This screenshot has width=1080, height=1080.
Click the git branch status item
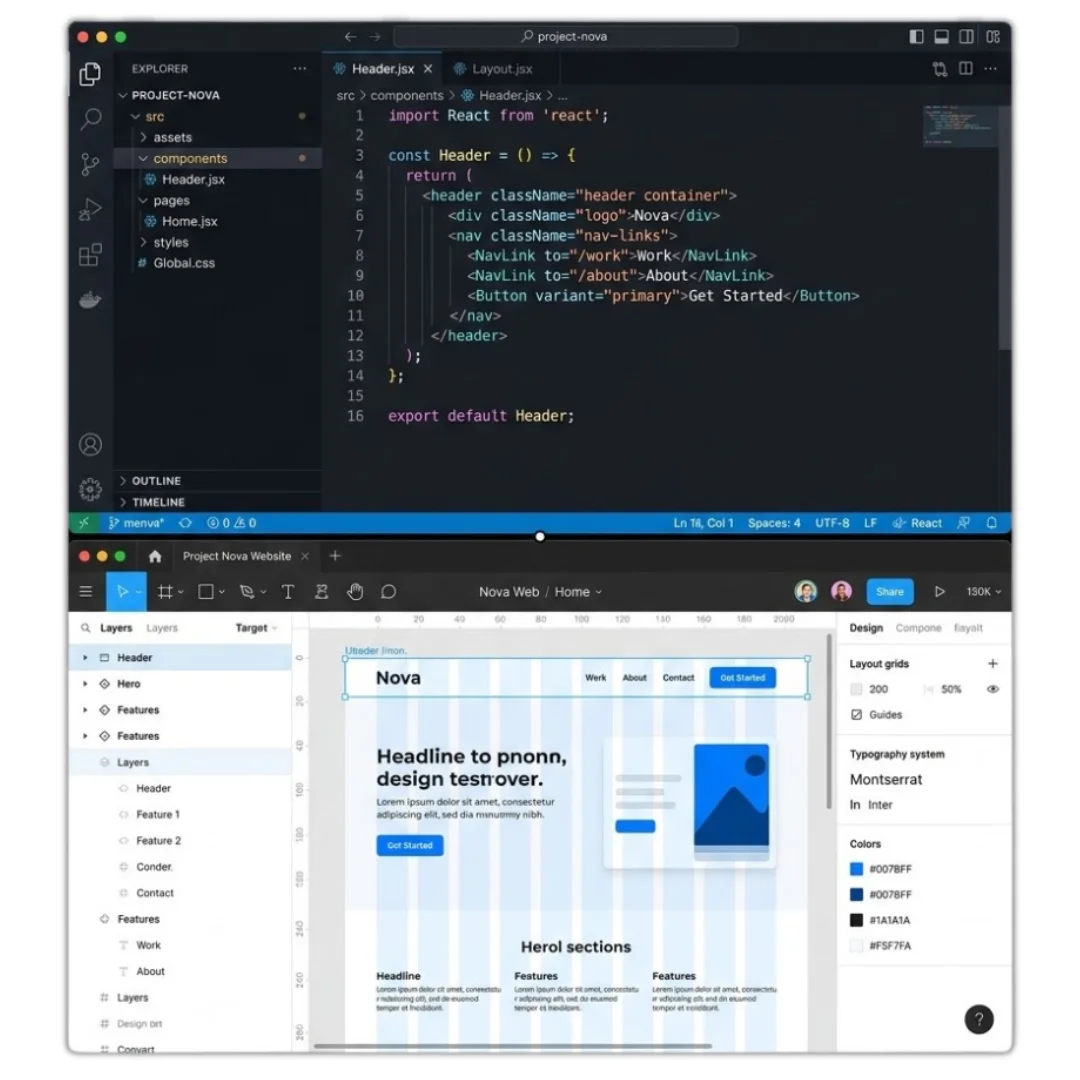click(136, 523)
